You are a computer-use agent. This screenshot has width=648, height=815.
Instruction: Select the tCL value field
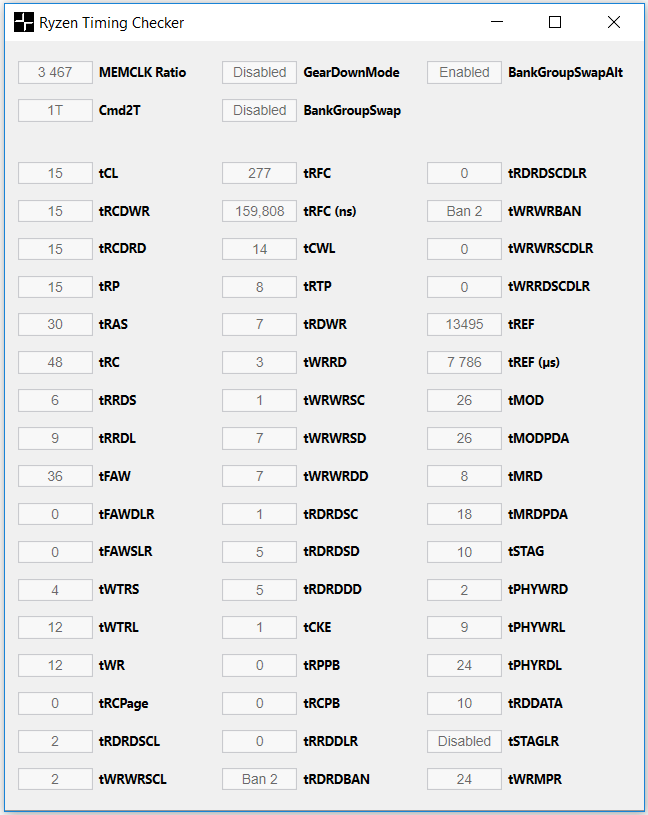[x=56, y=173]
